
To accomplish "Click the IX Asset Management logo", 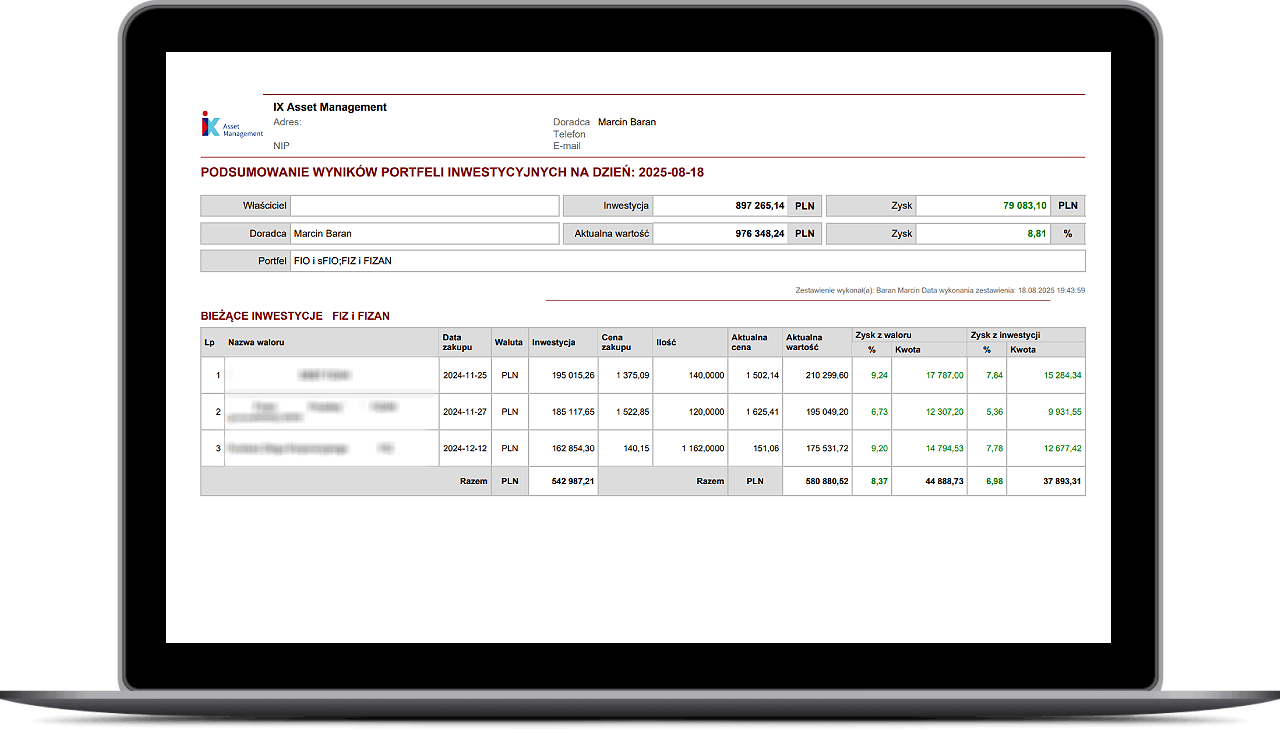I will point(230,125).
